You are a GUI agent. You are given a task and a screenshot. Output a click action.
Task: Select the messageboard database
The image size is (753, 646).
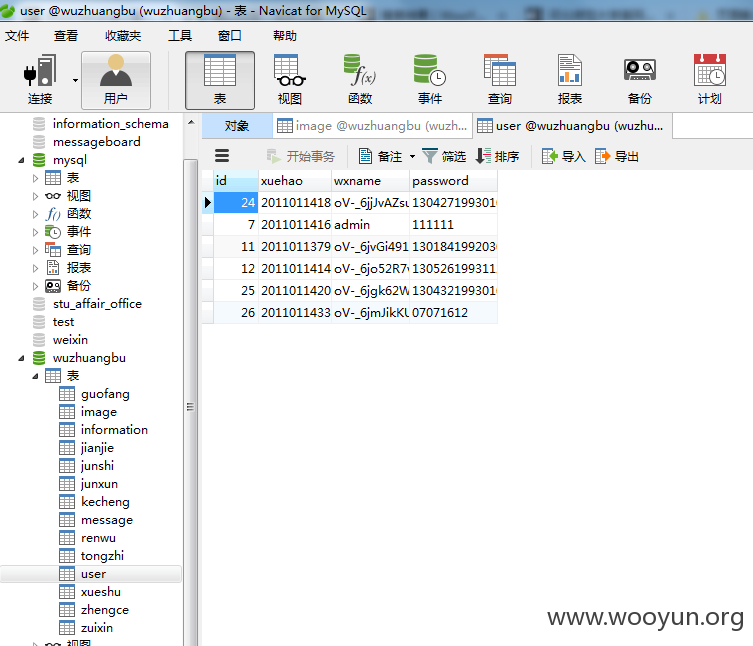(x=97, y=142)
